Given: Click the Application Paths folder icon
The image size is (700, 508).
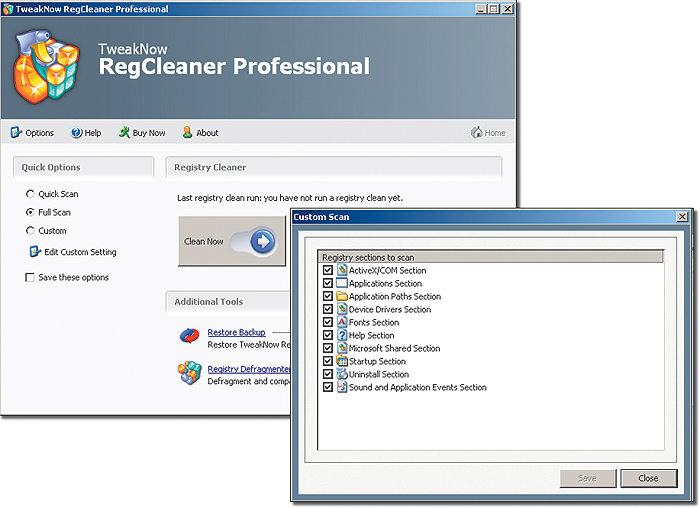Looking at the screenshot, I should coord(342,296).
